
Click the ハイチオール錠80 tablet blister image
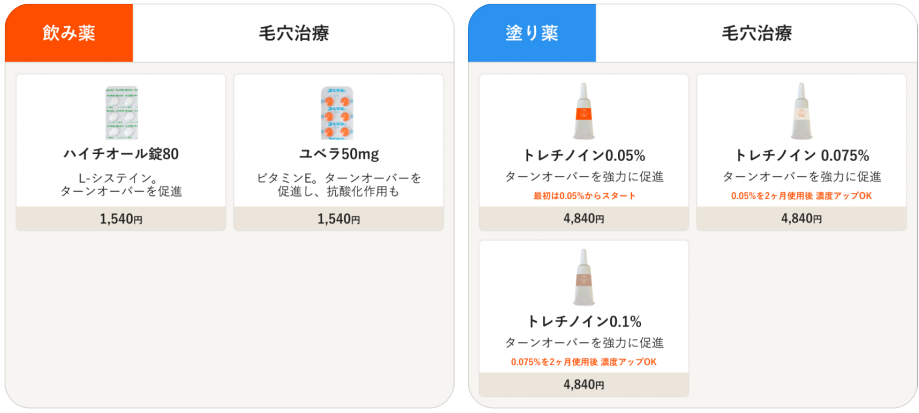[x=121, y=114]
